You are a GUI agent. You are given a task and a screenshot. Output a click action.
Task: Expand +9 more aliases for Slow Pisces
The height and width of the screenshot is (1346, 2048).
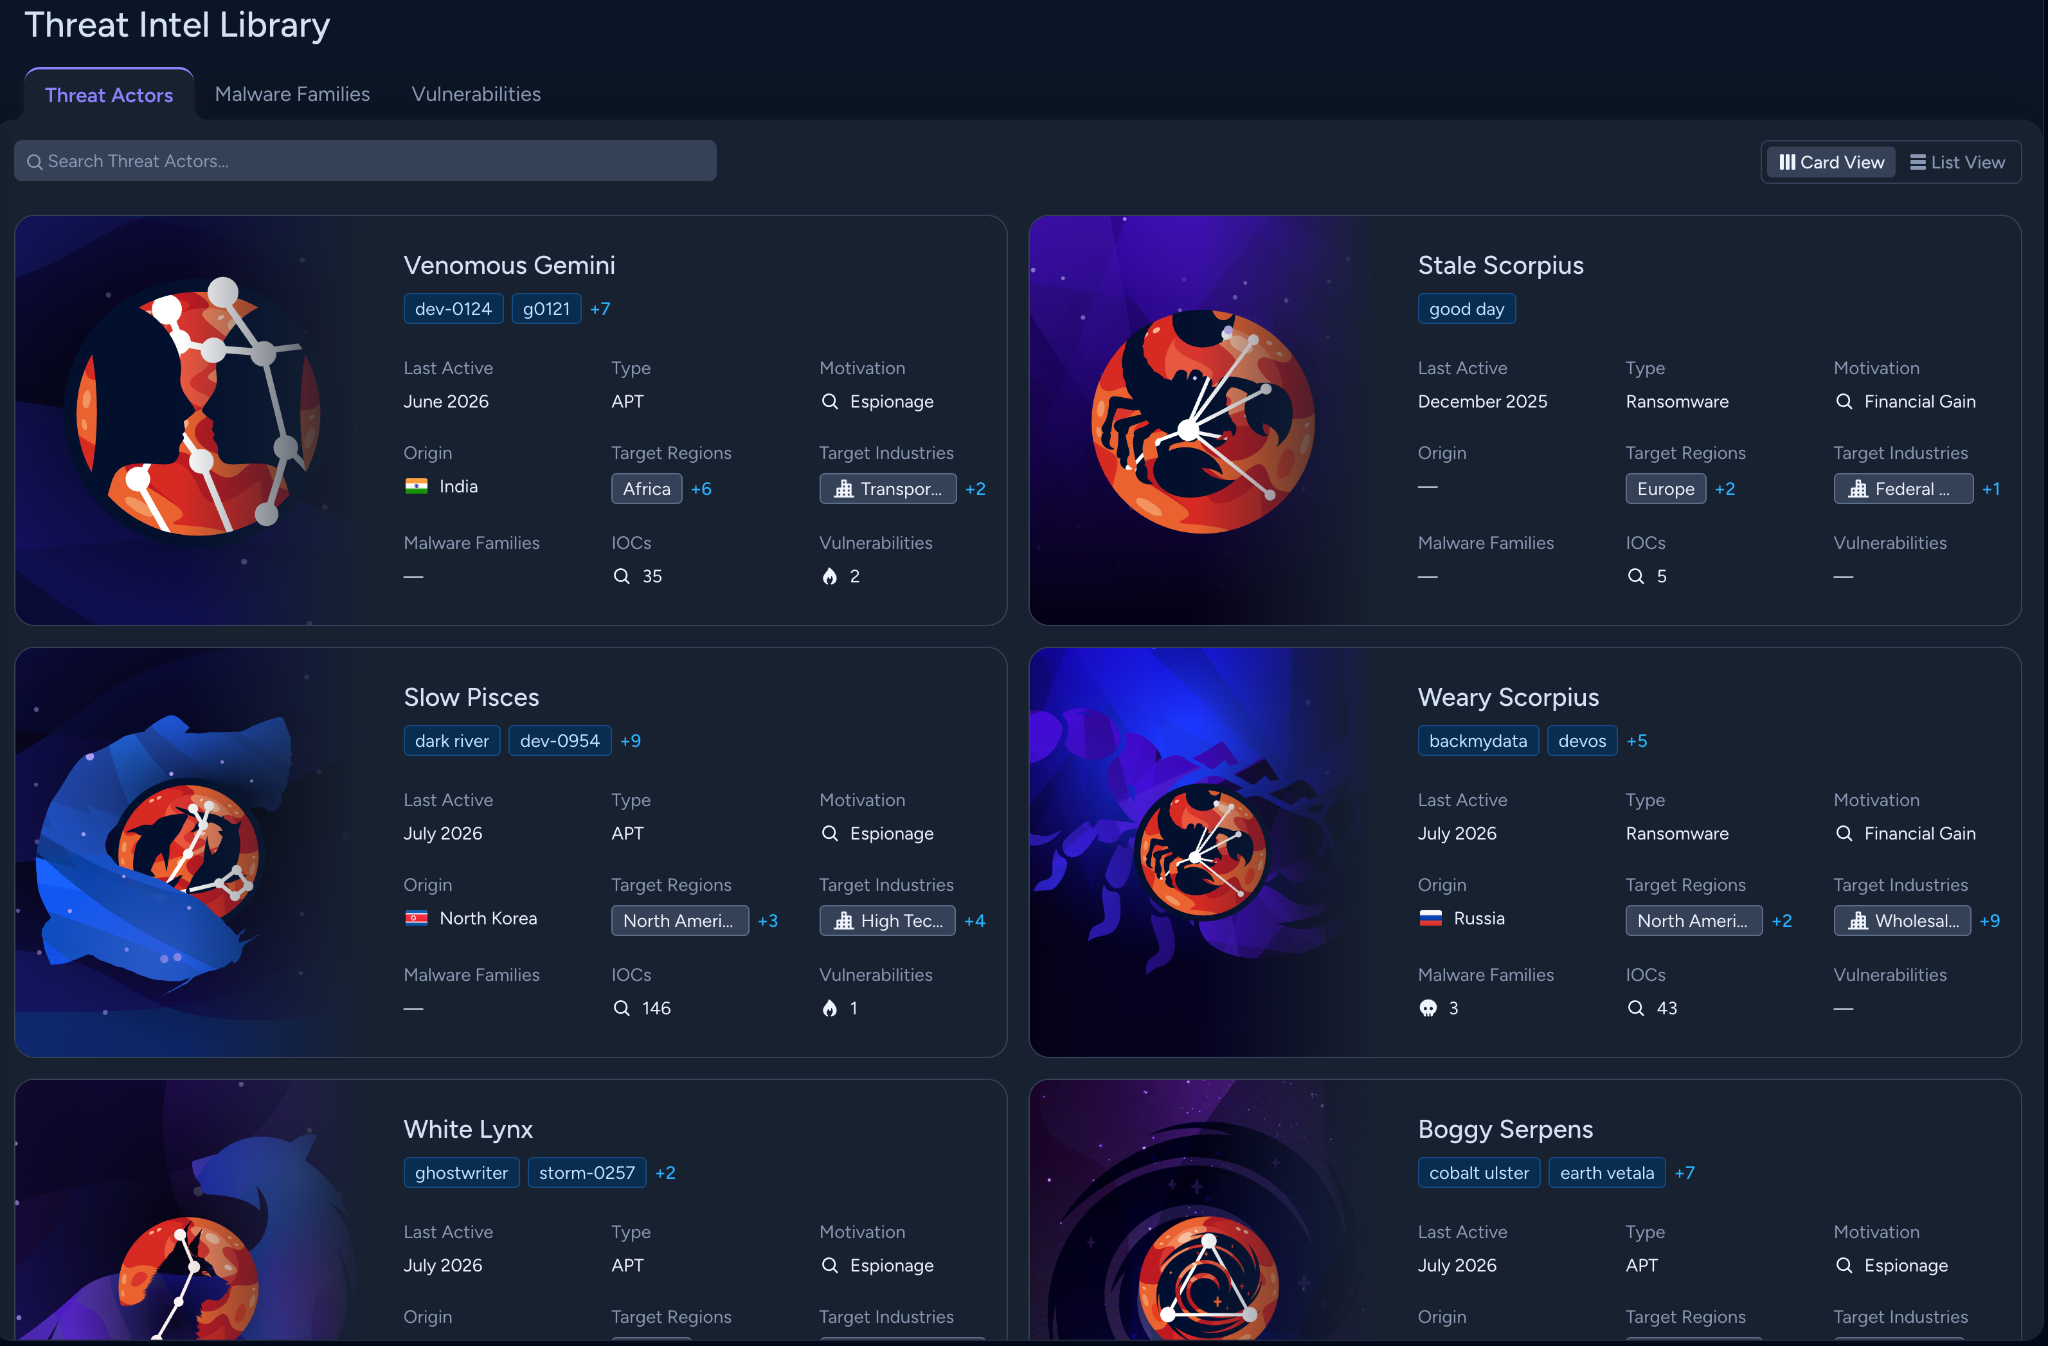coord(630,741)
